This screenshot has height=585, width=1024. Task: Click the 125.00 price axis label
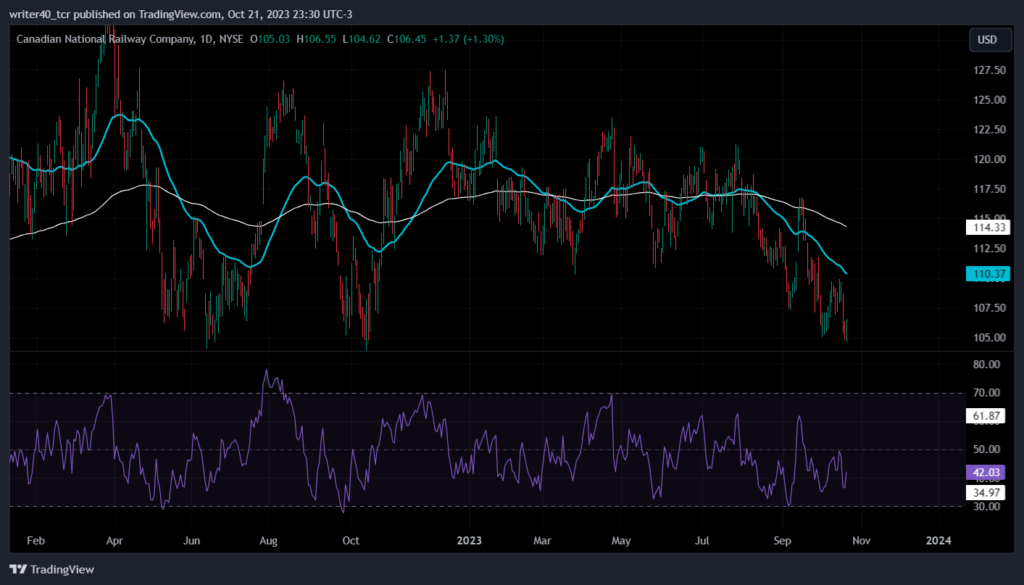click(990, 100)
